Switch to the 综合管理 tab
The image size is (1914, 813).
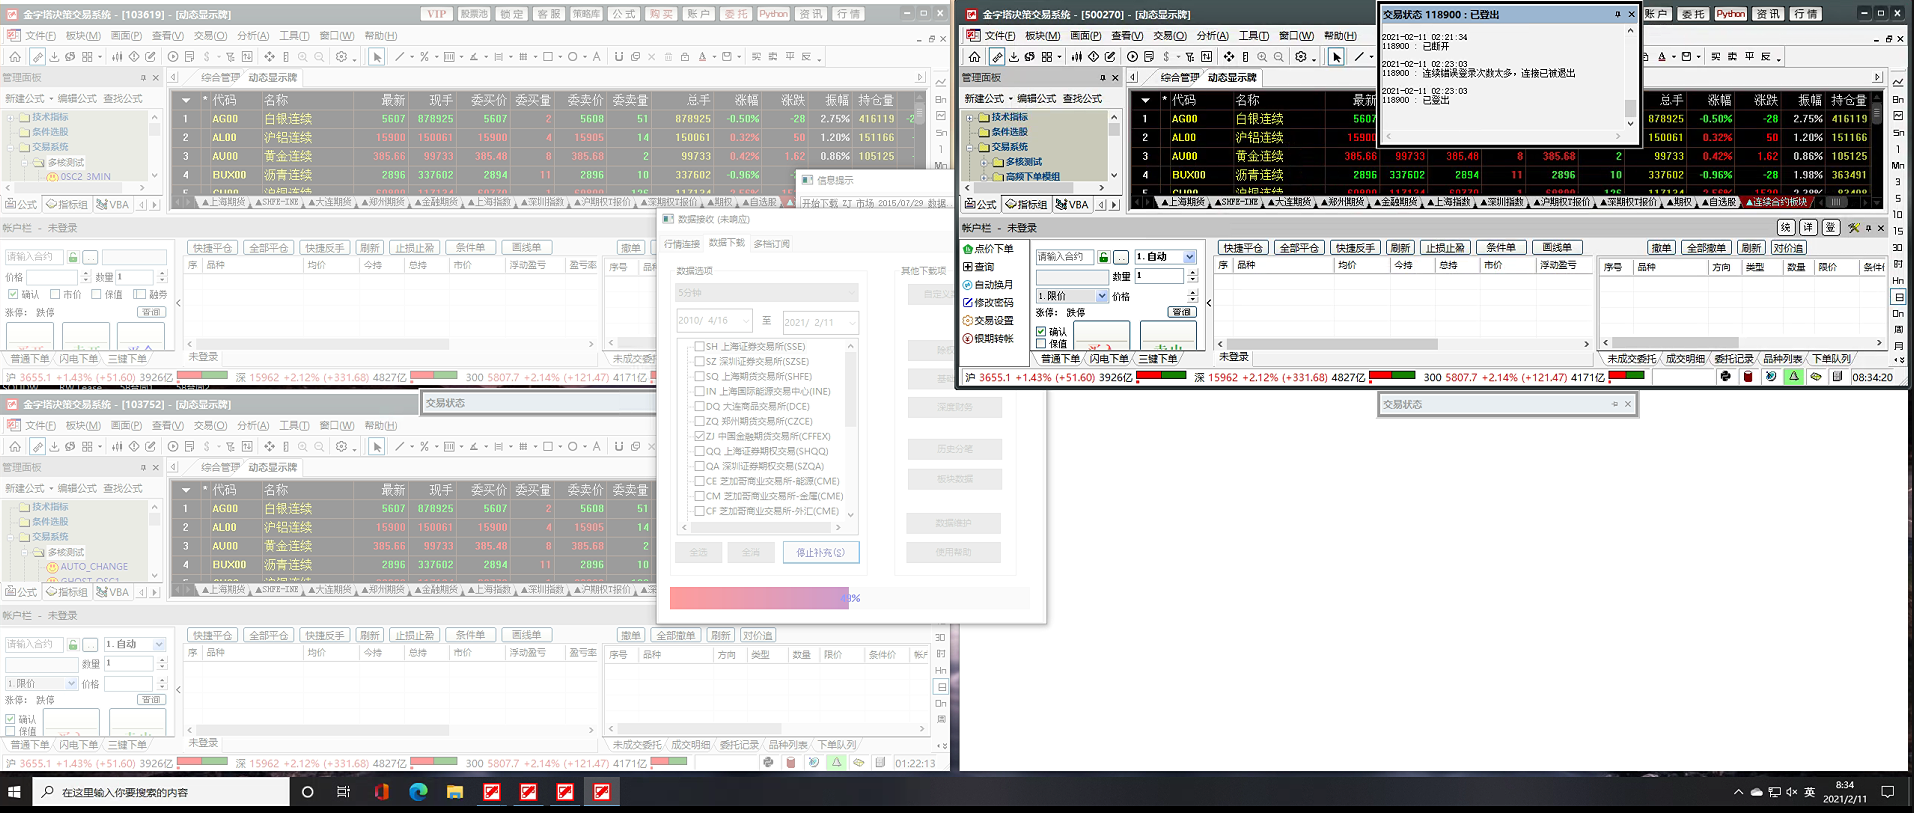coord(1179,78)
